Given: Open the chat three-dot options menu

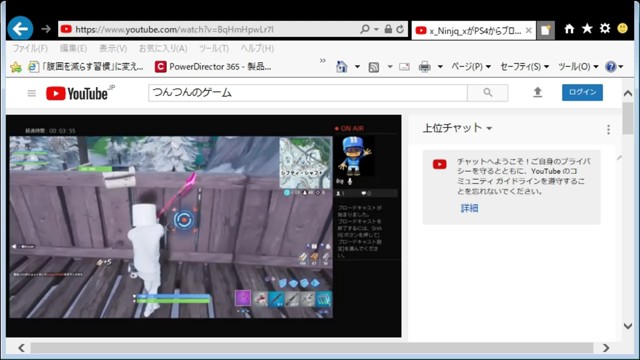Looking at the screenshot, I should pyautogui.click(x=608, y=129).
